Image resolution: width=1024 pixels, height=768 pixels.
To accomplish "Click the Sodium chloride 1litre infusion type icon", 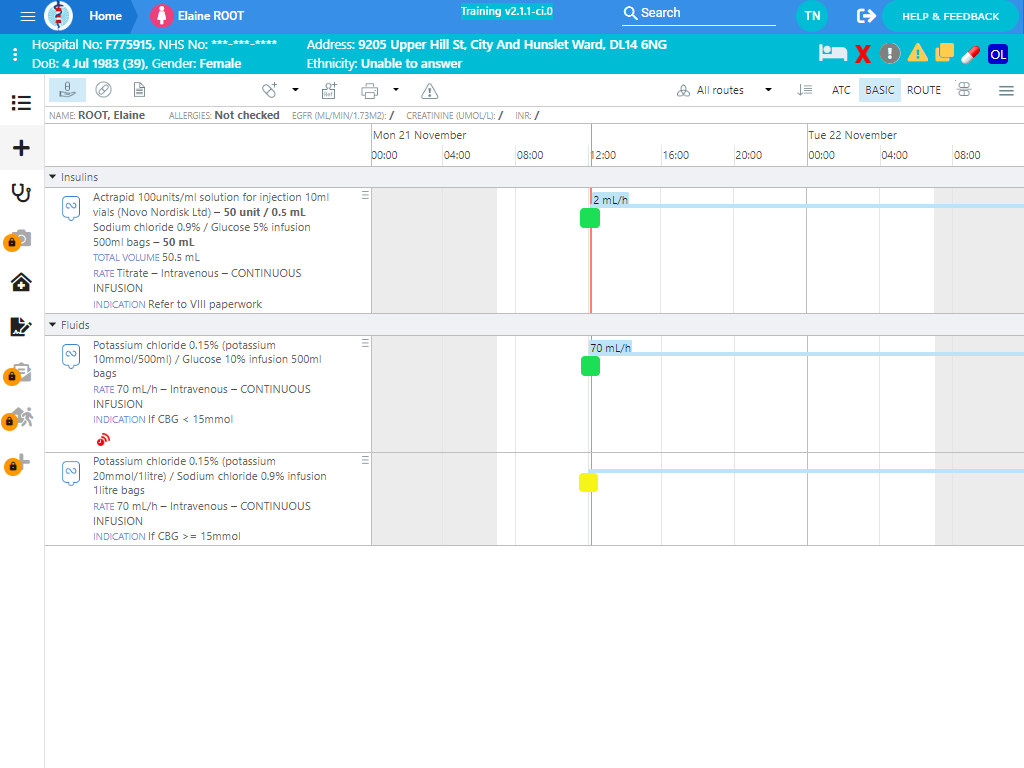I will coord(71,473).
